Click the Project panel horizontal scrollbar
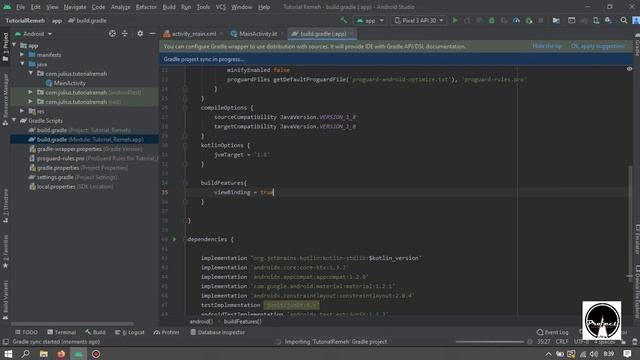The height and width of the screenshot is (360, 640). point(72,324)
